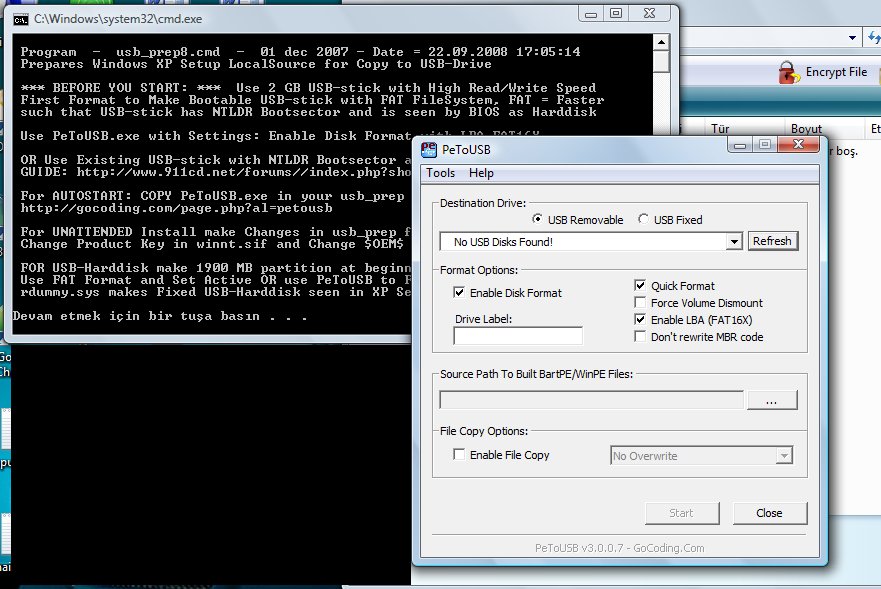This screenshot has width=881, height=589.
Task: Click the refresh arrows icon in the background window
Action: pyautogui.click(x=874, y=38)
